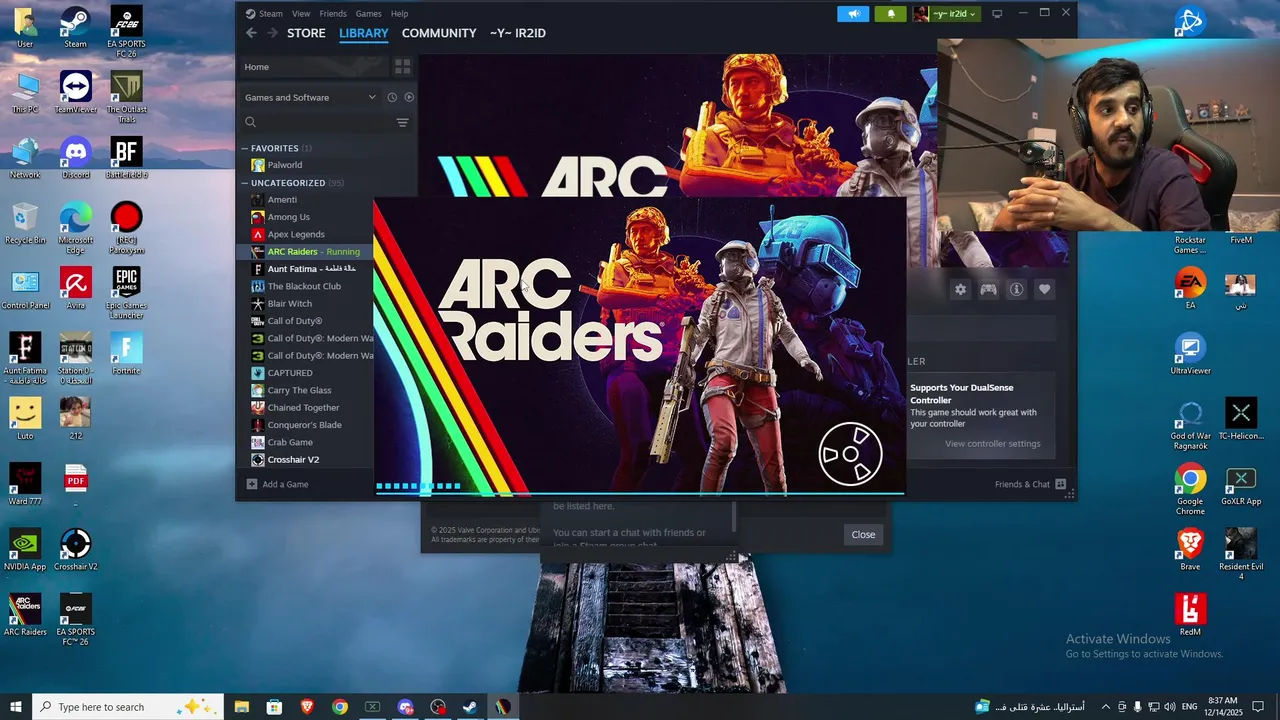This screenshot has height=720, width=1280.
Task: Open the Games menu in Steam
Action: [x=368, y=14]
